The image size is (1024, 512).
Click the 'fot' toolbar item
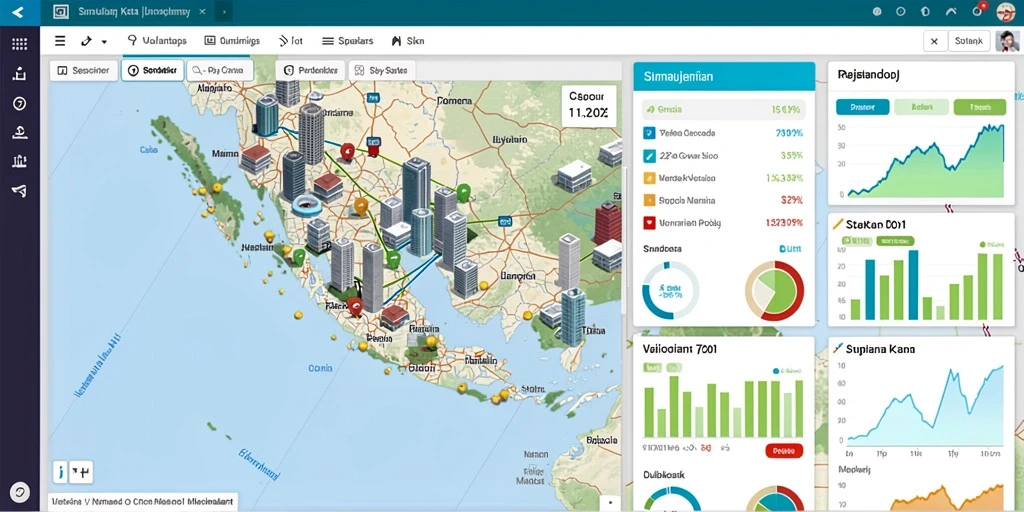[x=291, y=40]
